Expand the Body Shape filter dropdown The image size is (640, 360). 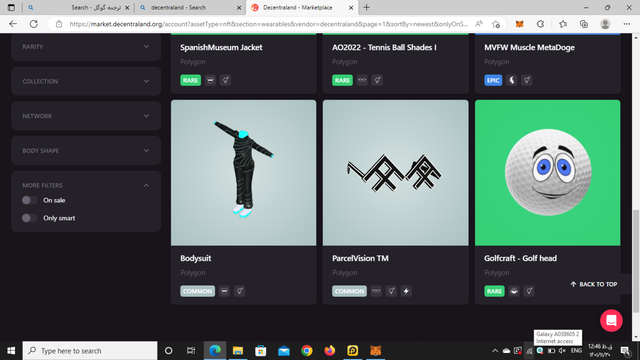[x=86, y=151]
